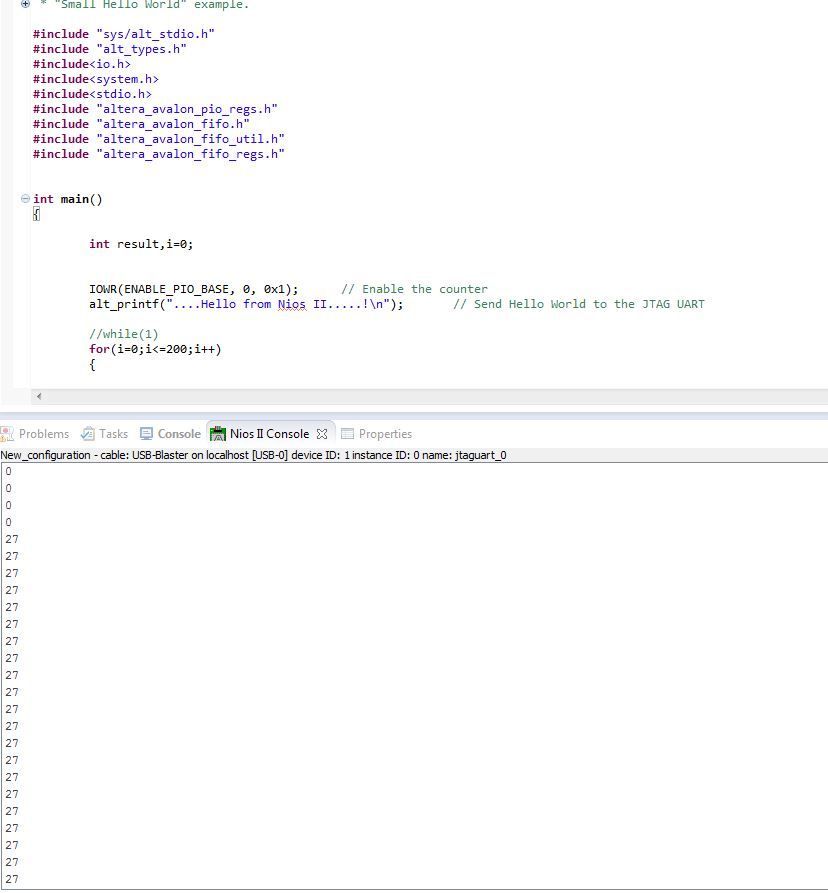This screenshot has width=828, height=893.
Task: Click the #include<io.h> line
Action: pos(81,64)
